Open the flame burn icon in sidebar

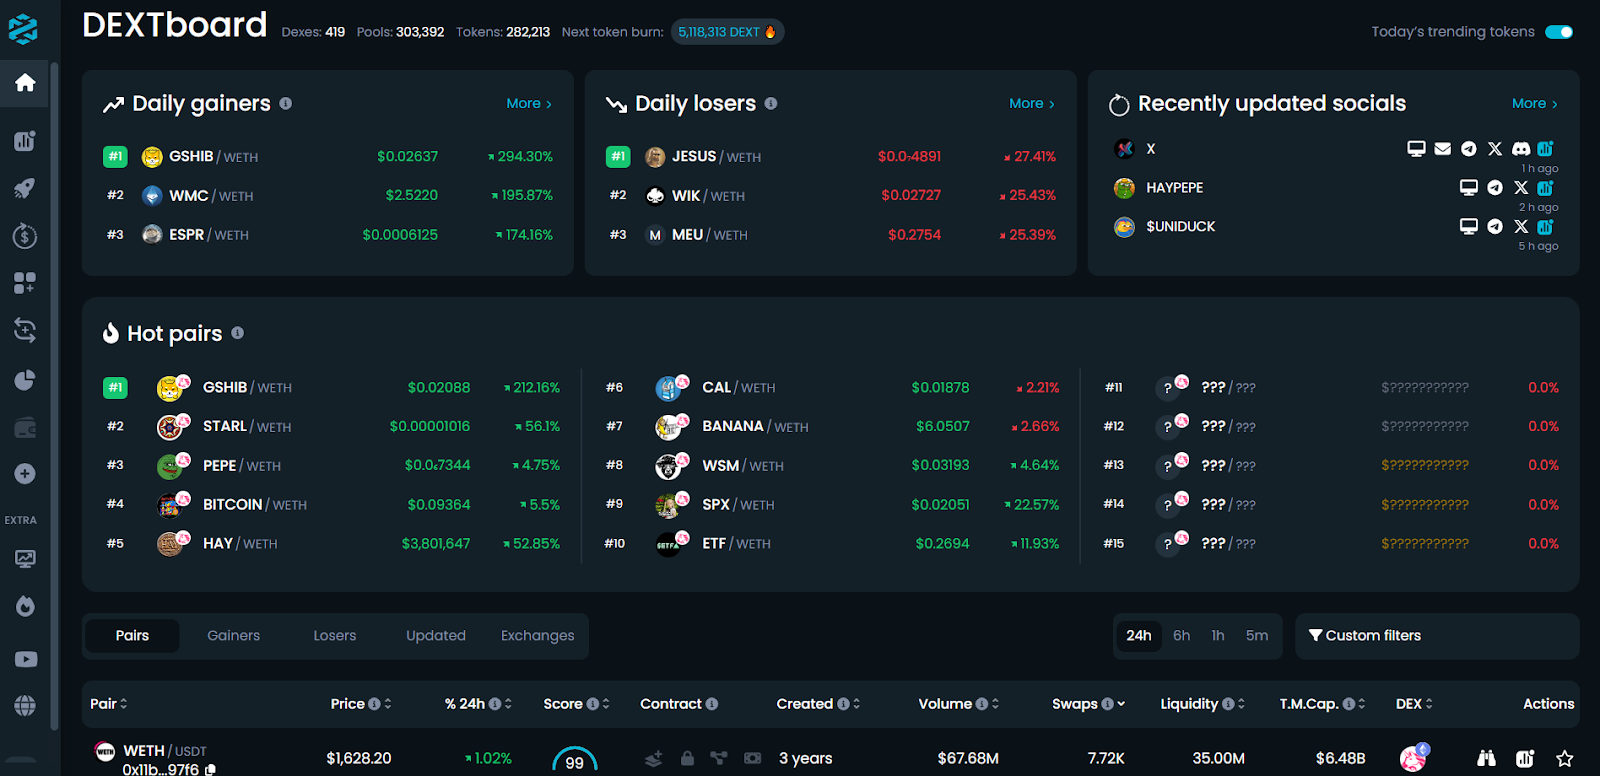pyautogui.click(x=25, y=606)
